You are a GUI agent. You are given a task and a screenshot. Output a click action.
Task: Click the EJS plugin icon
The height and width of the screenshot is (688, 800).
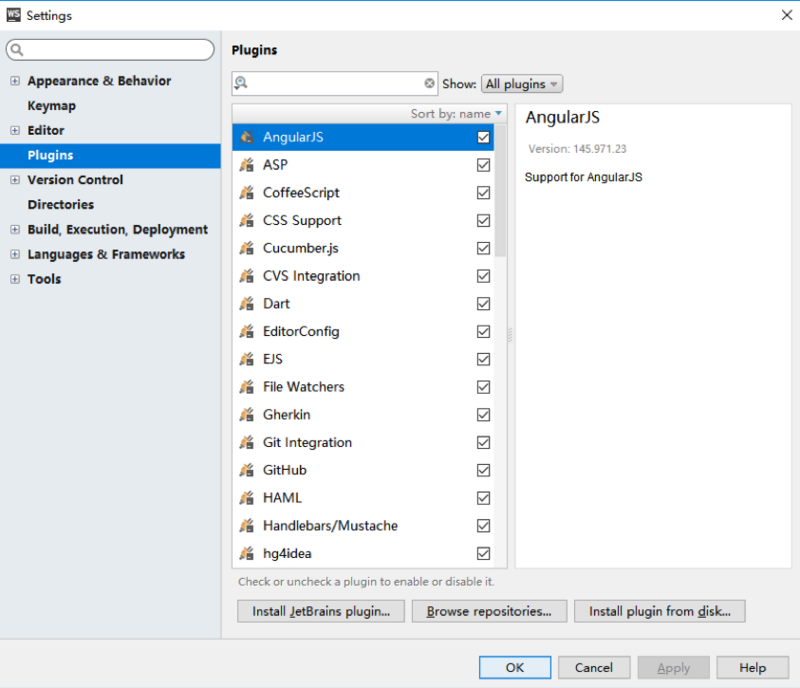coord(247,359)
